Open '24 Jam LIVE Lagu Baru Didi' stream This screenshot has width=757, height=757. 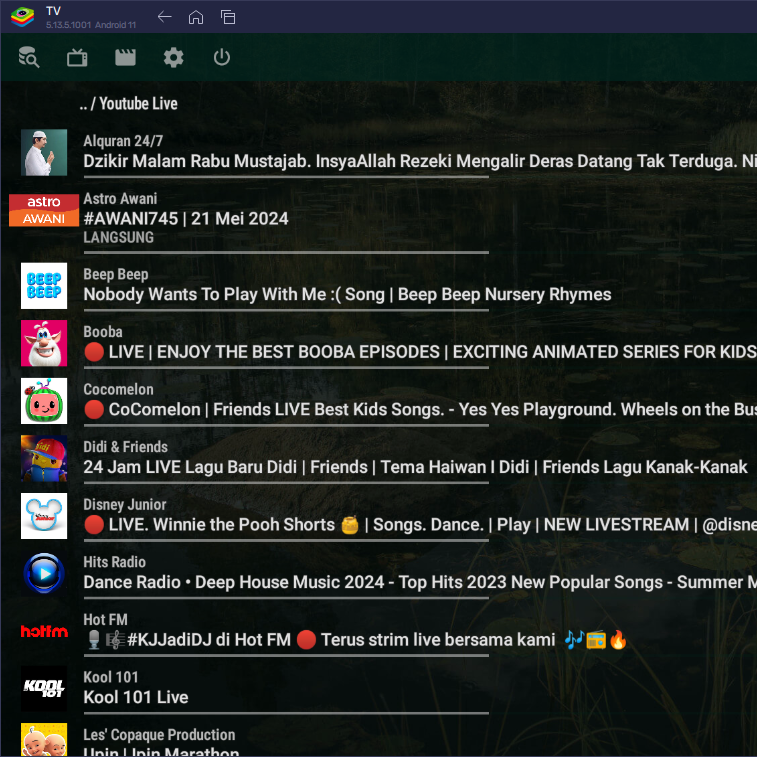[x=415, y=467]
